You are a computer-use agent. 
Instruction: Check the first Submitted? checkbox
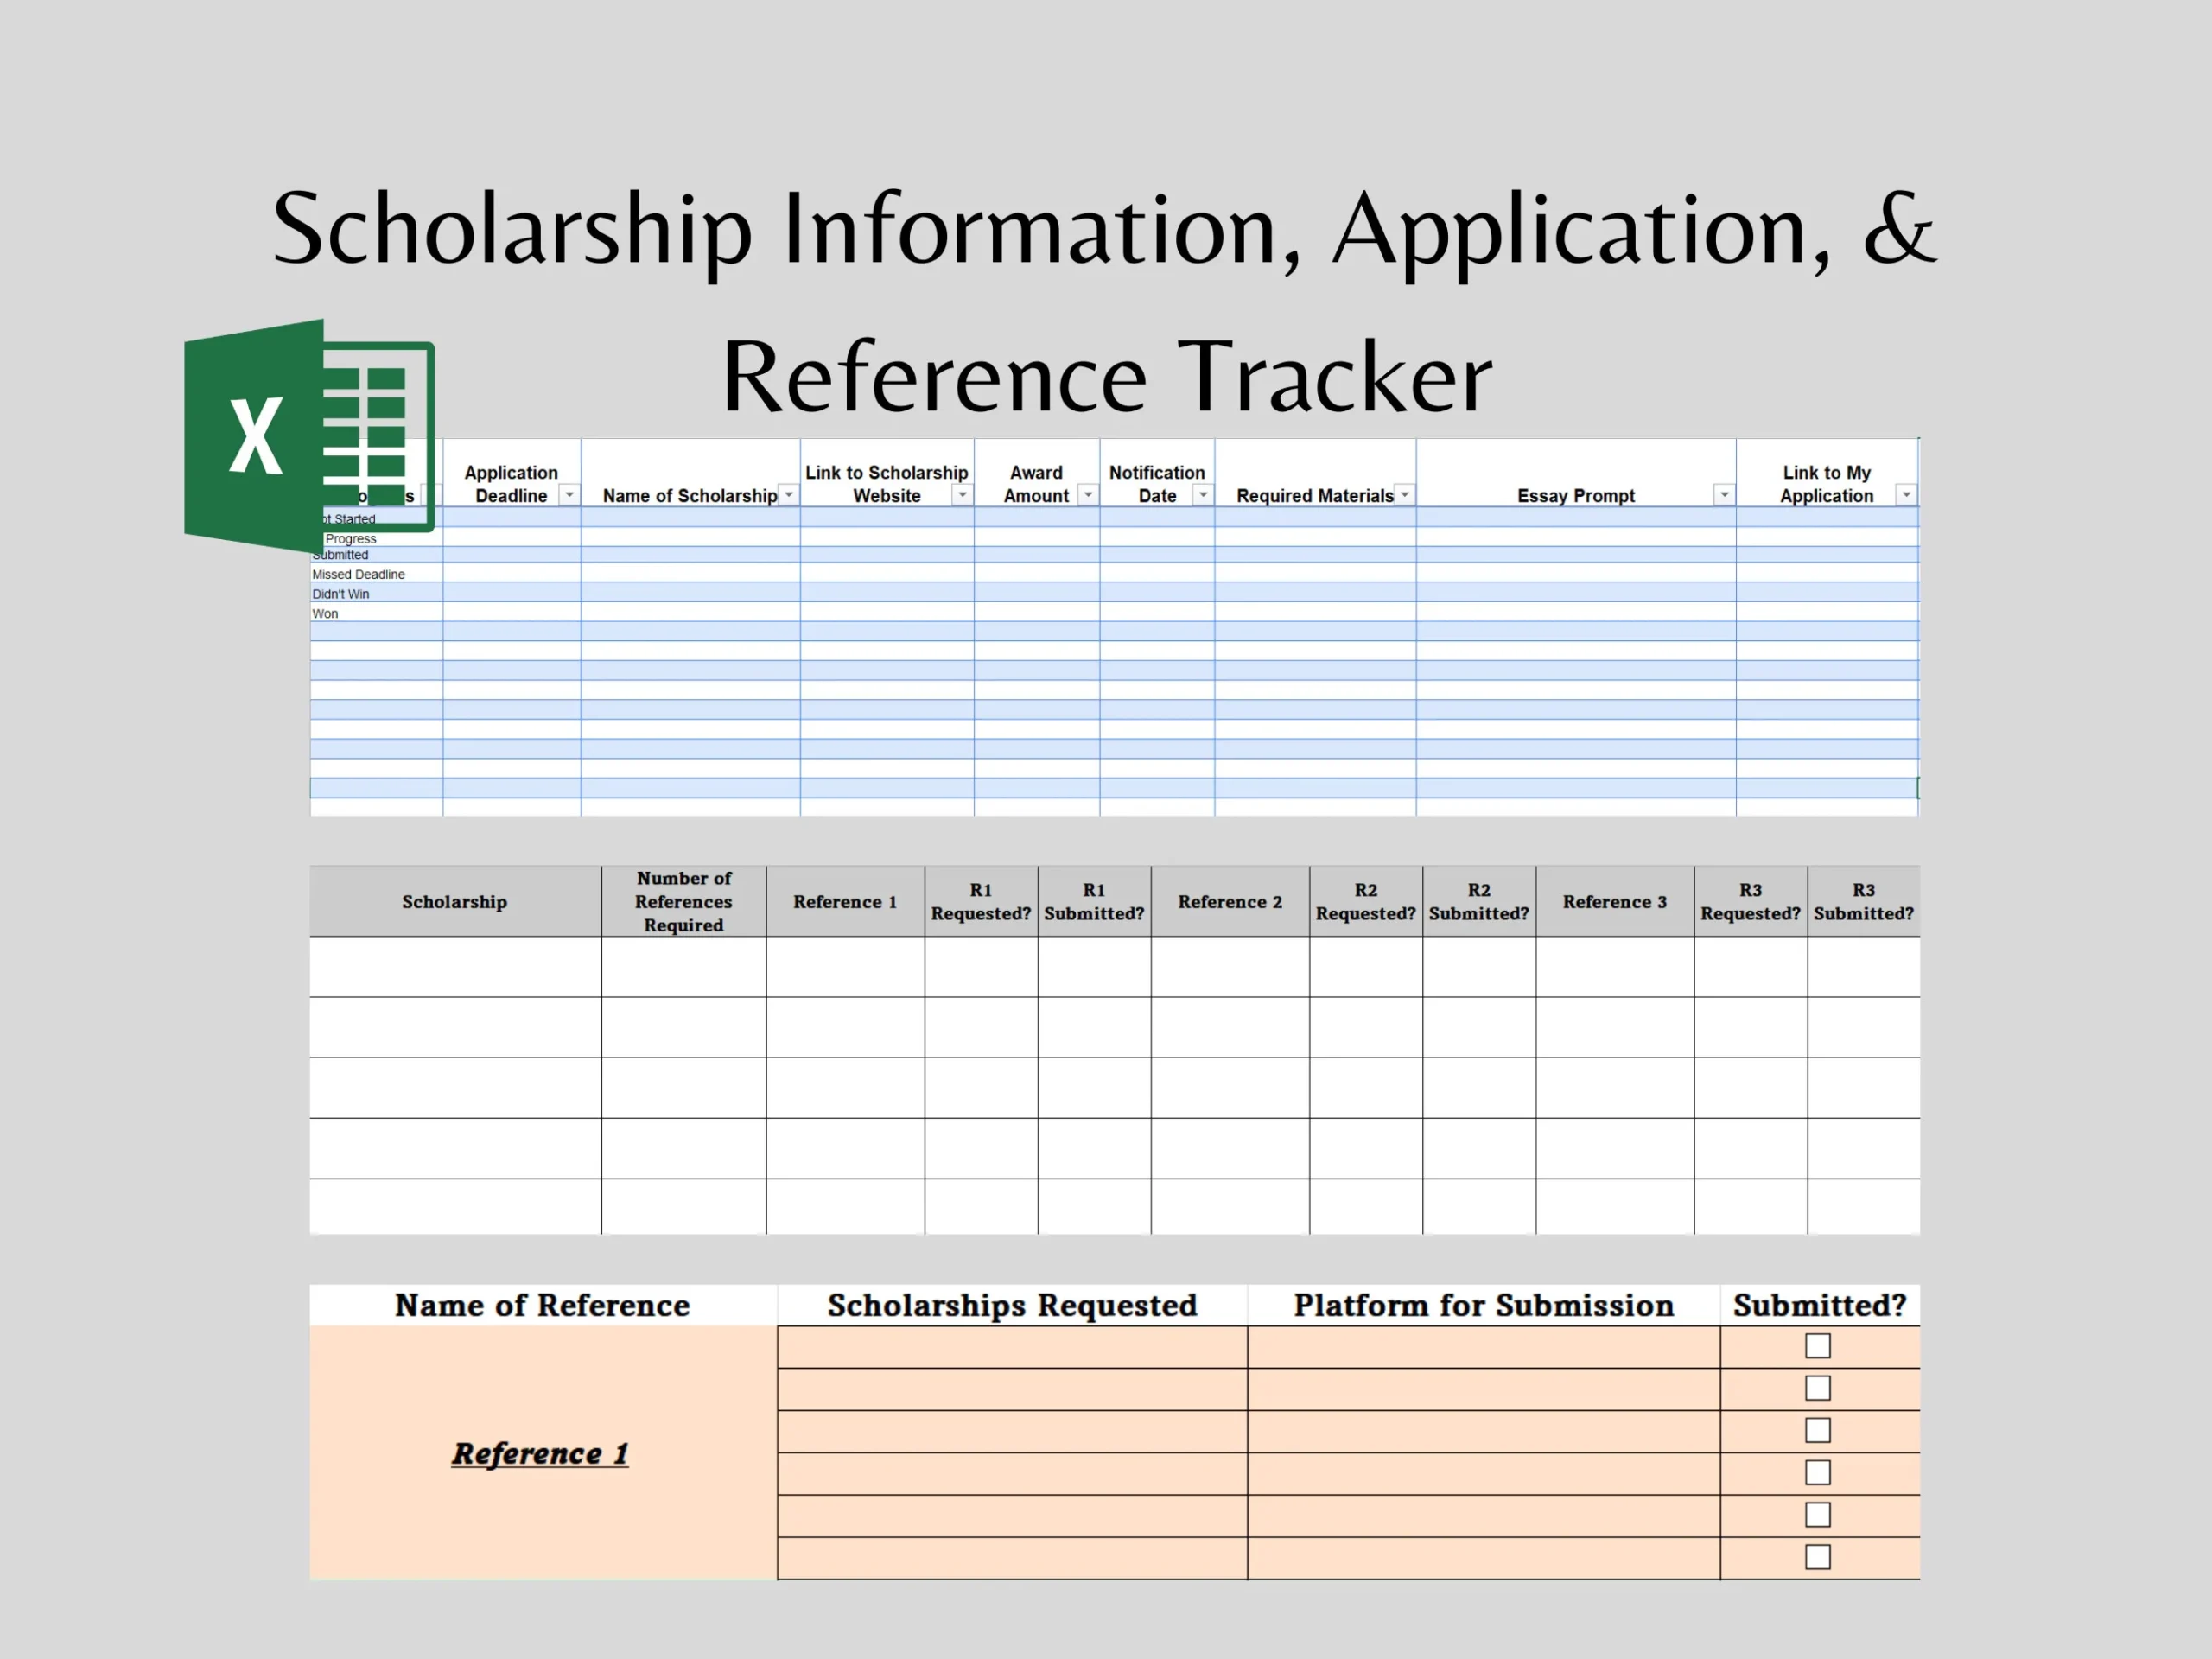click(x=1816, y=1347)
